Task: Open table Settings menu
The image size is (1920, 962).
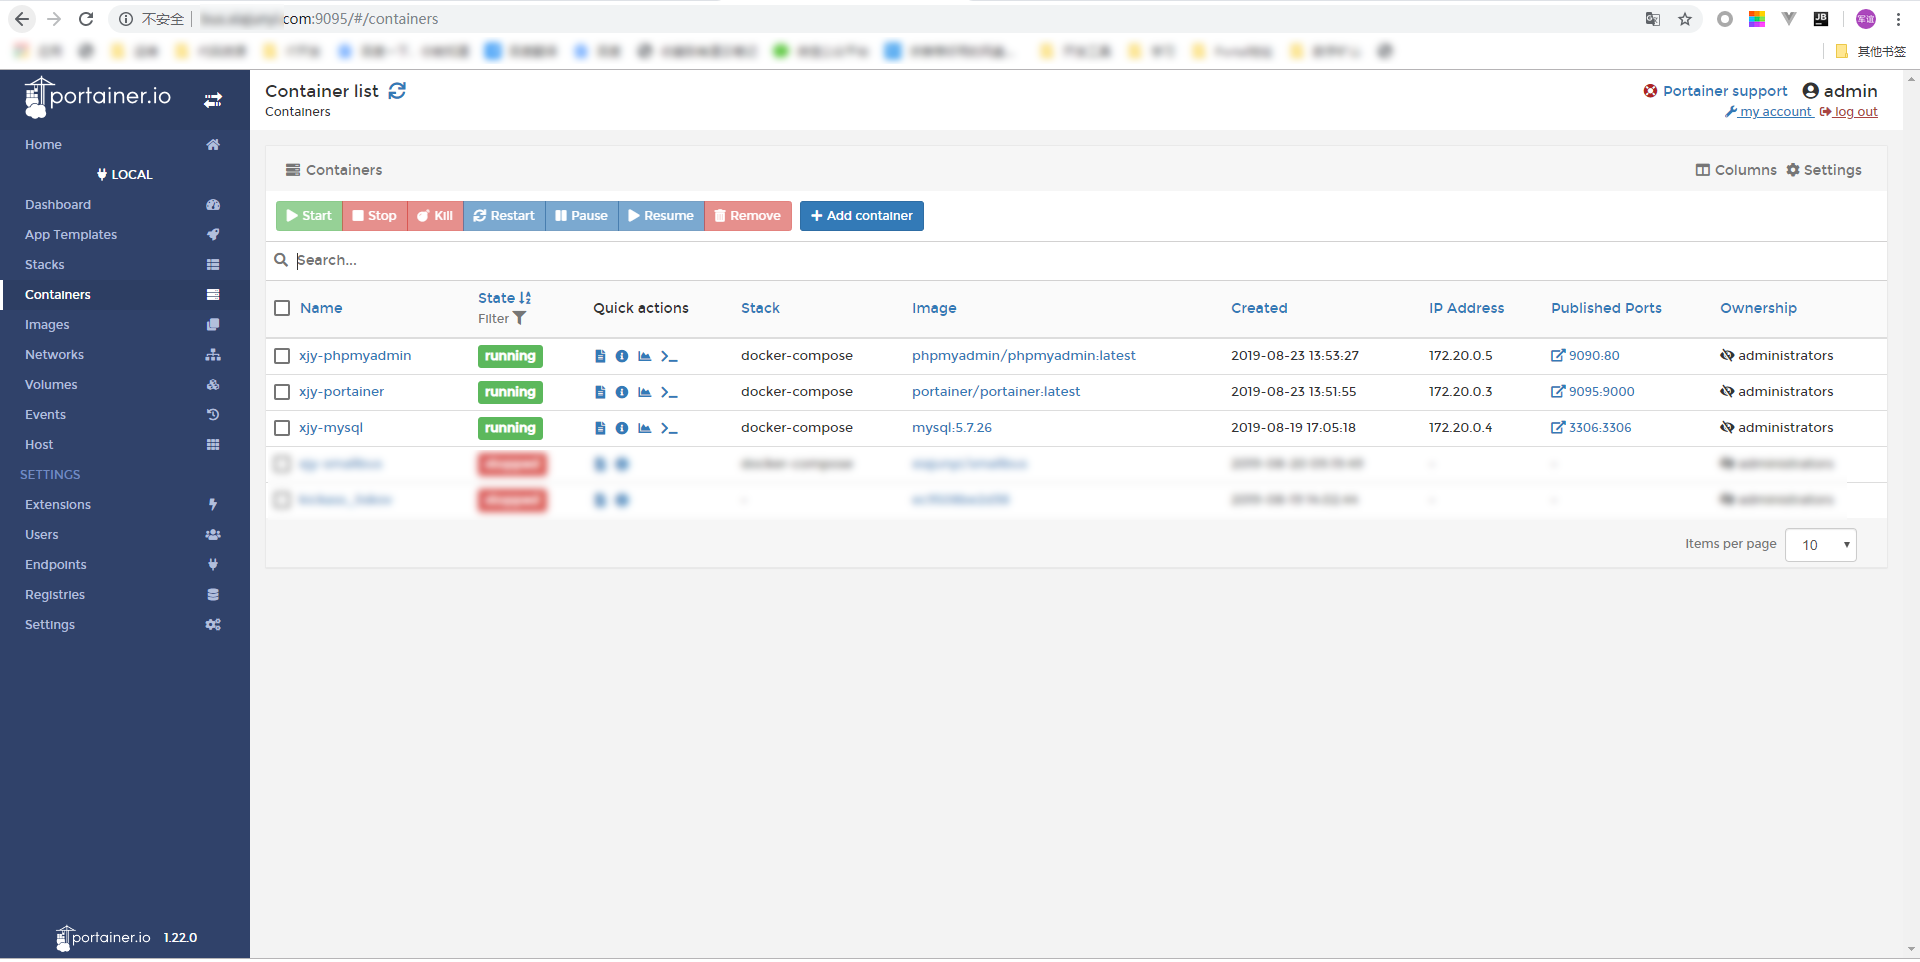Action: click(x=1824, y=170)
